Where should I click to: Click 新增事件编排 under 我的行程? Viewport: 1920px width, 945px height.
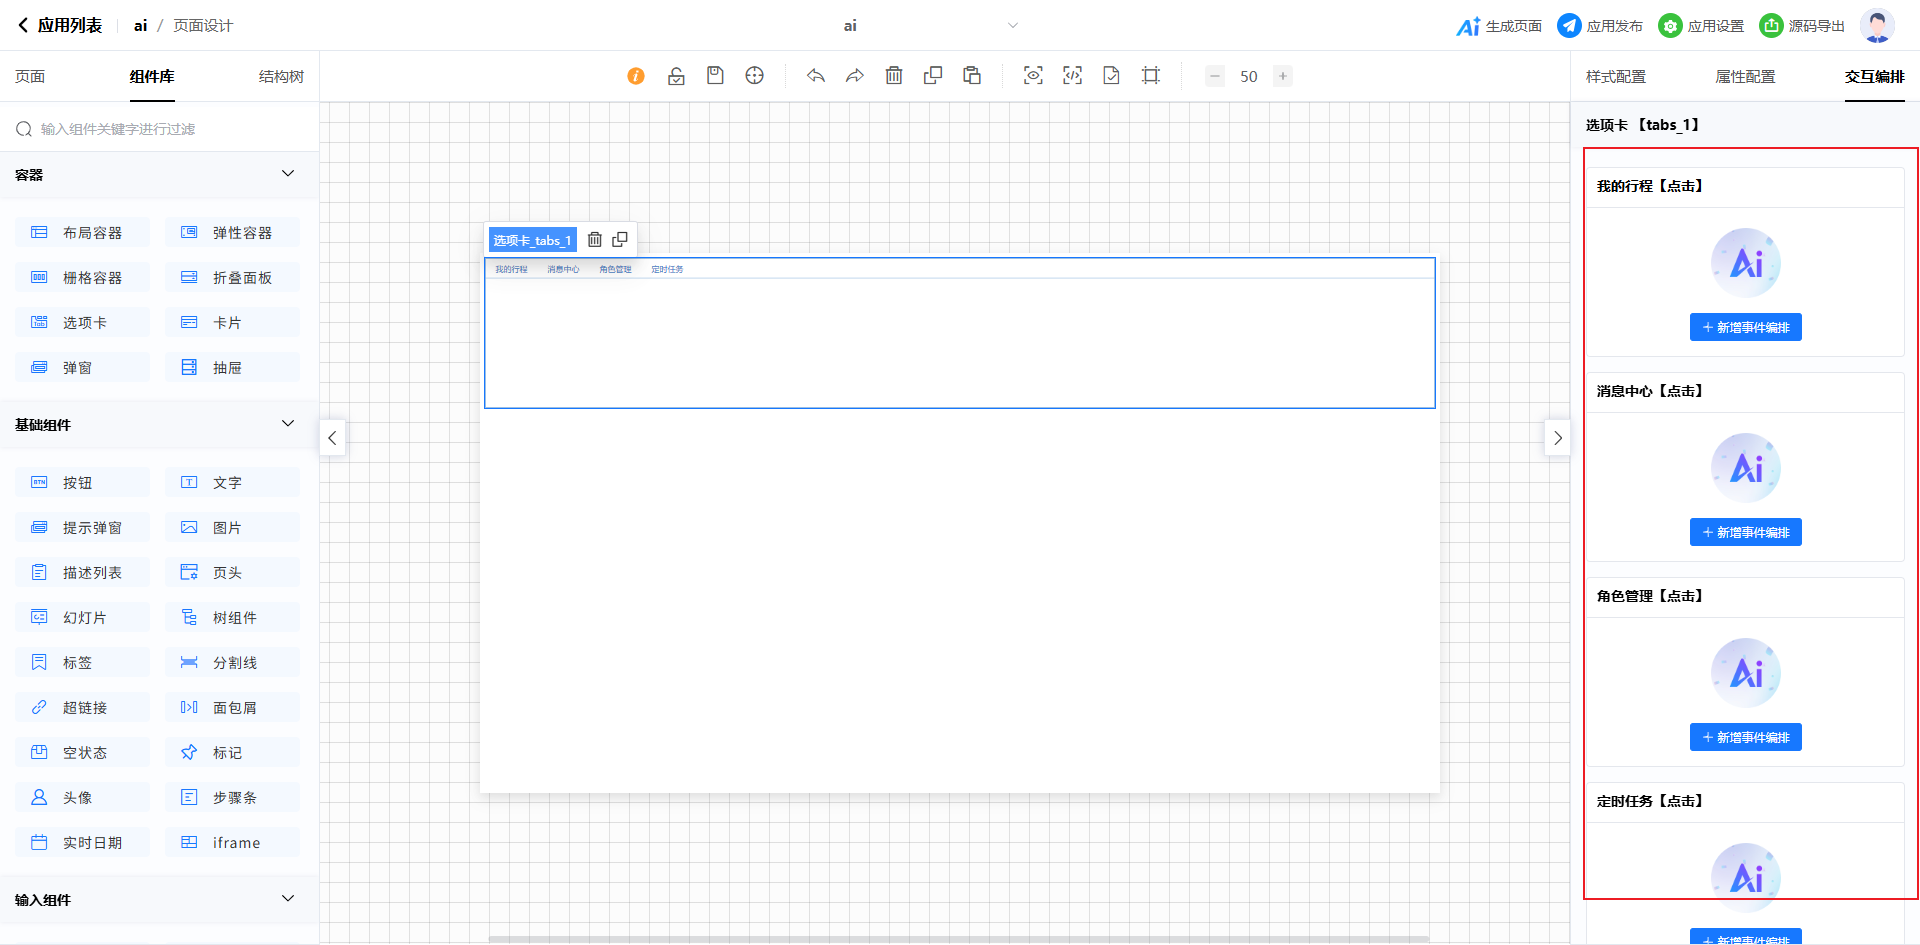point(1745,328)
